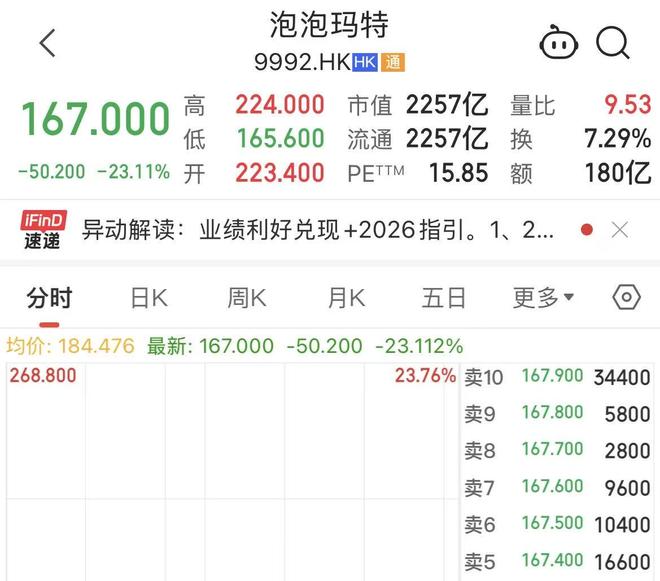660x581 pixels.
Task: Tap the high price 224.000
Action: (280, 105)
